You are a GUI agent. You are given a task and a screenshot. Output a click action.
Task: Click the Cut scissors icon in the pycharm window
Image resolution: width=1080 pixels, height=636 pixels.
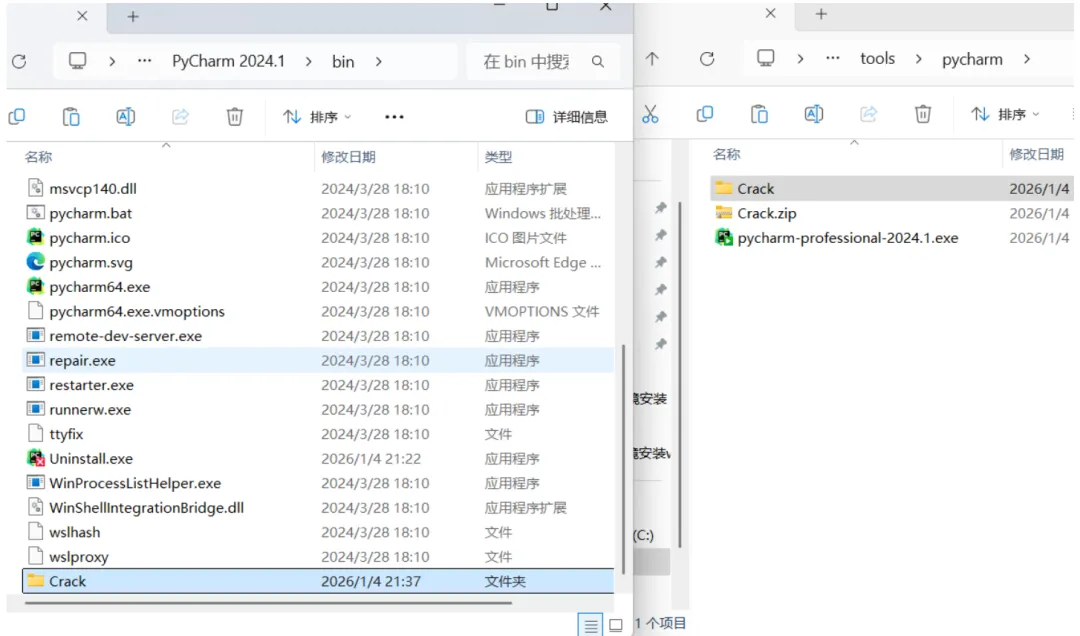(x=650, y=114)
